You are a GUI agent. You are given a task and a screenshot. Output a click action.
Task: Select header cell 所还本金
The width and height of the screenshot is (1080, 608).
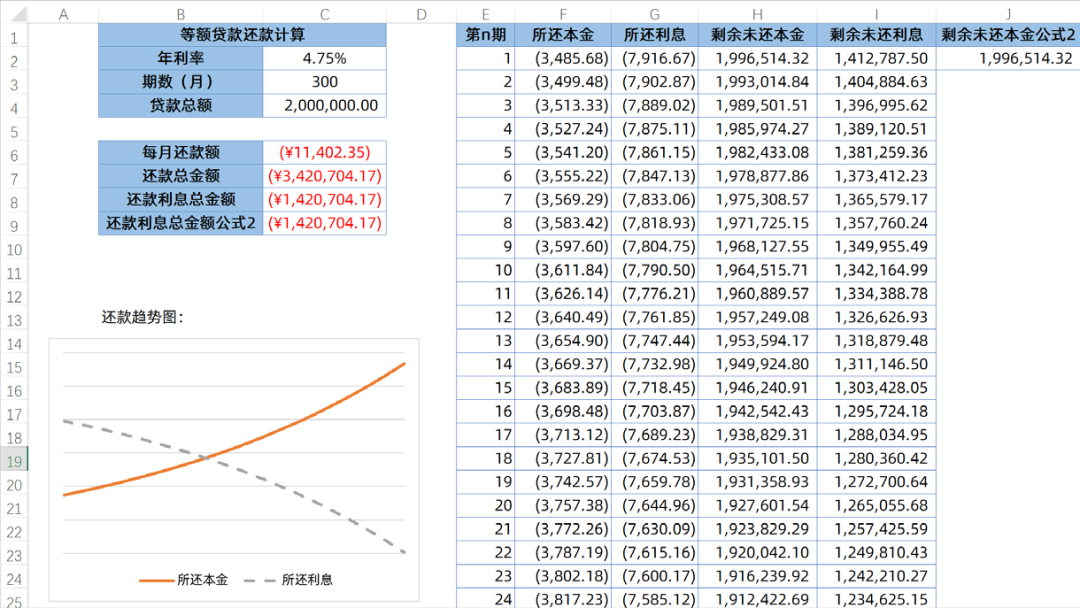click(x=563, y=35)
